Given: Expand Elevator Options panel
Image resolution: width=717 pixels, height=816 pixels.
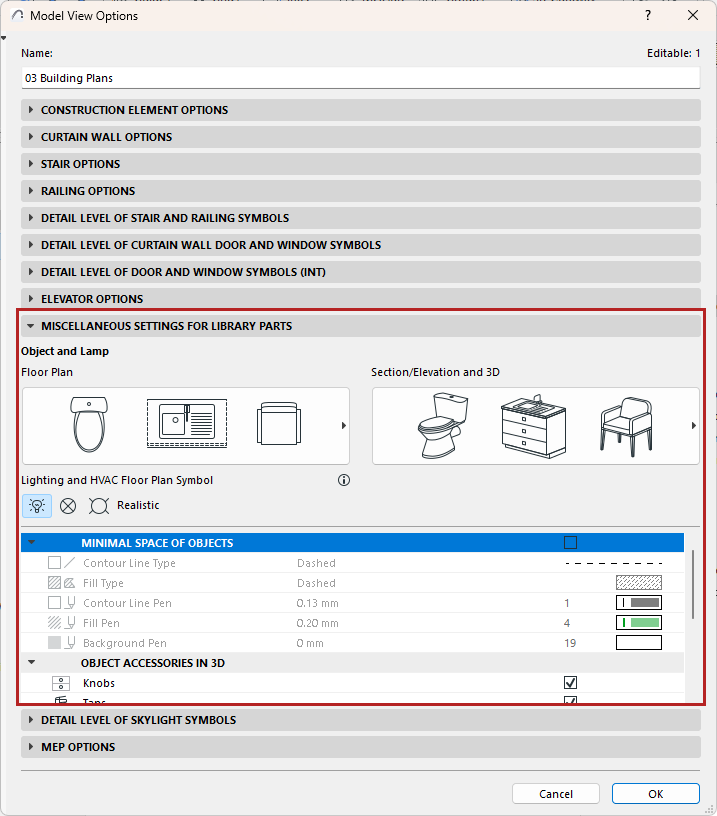Looking at the screenshot, I should point(361,299).
